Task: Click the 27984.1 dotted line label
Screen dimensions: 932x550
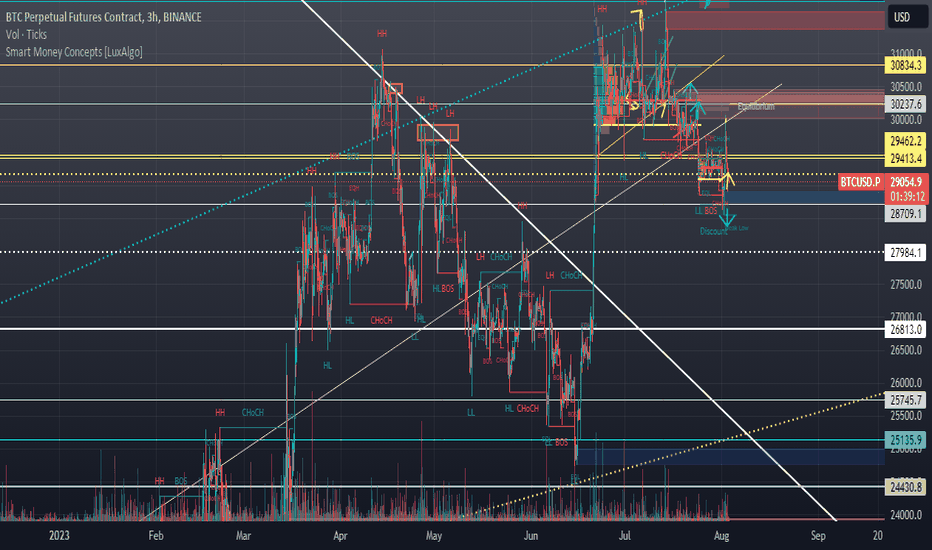Action: (906, 253)
